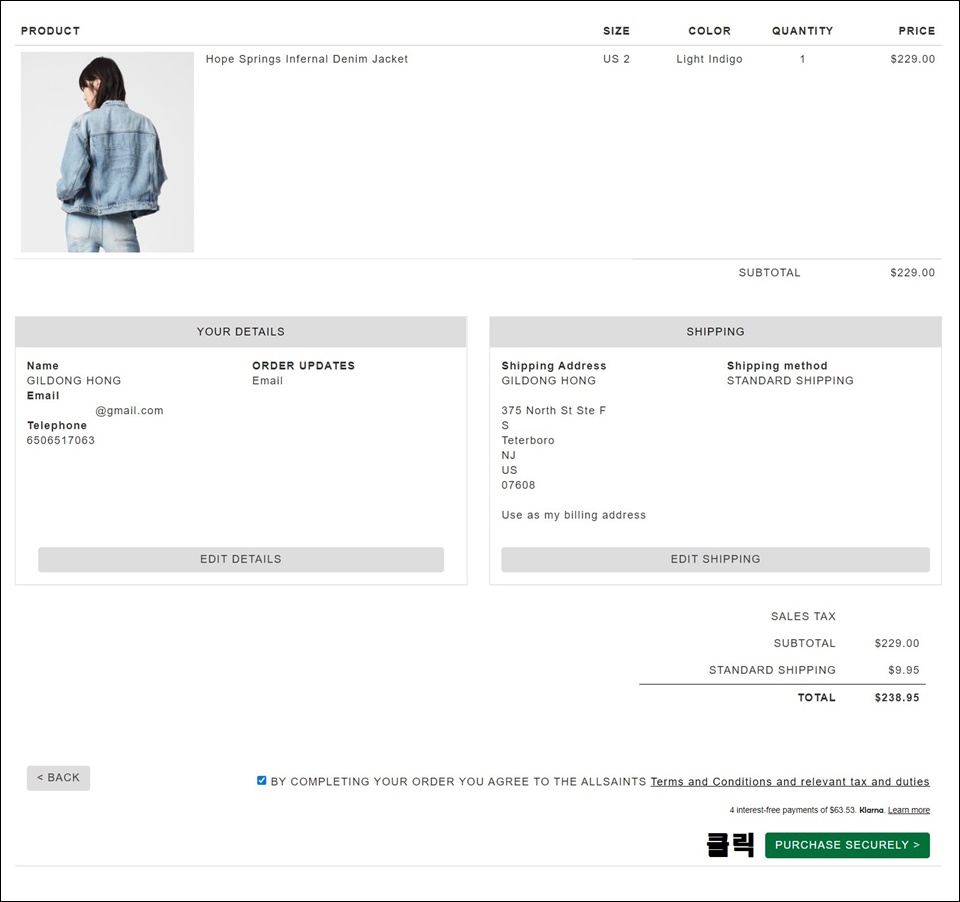Select product name Hope Springs Infernal Denim Jacket
The height and width of the screenshot is (902, 960).
pos(307,59)
